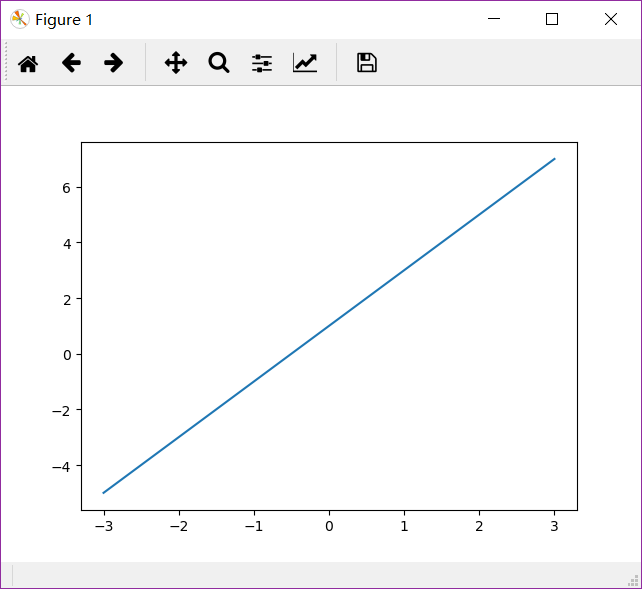This screenshot has height=589, width=642.
Task: Click the y-axis tick label 4
Action: (x=67, y=244)
